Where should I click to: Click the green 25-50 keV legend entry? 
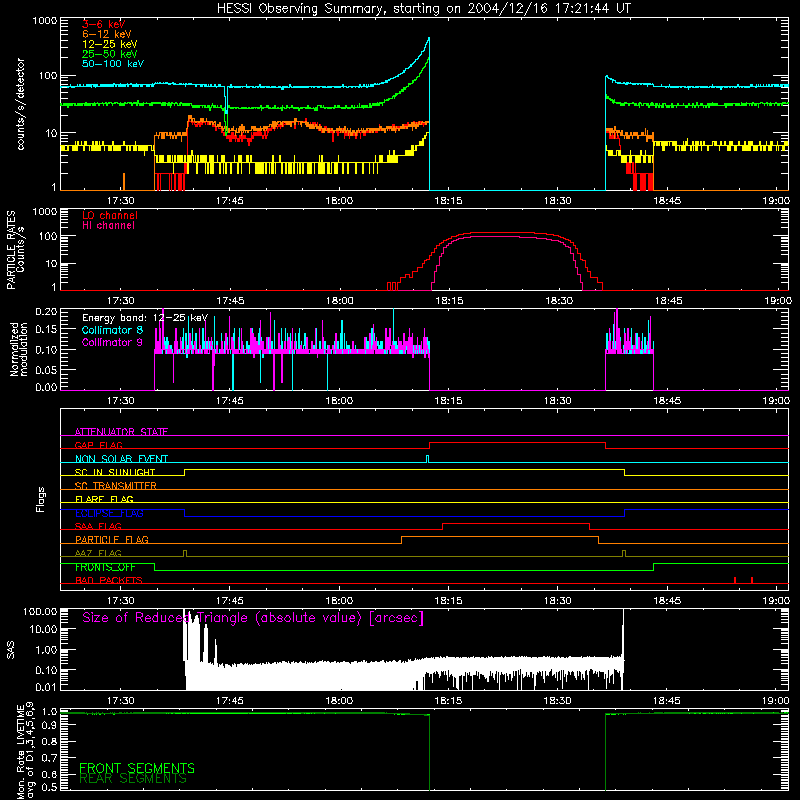(110, 54)
